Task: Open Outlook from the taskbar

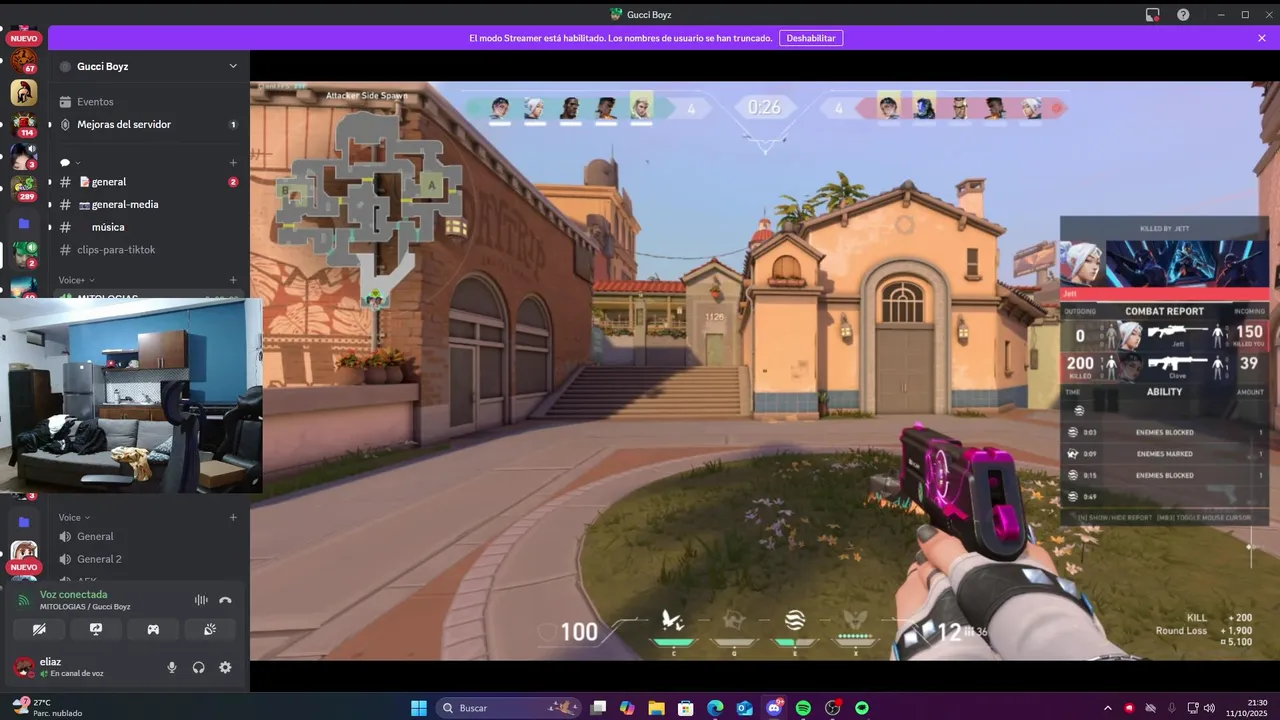Action: tap(744, 708)
